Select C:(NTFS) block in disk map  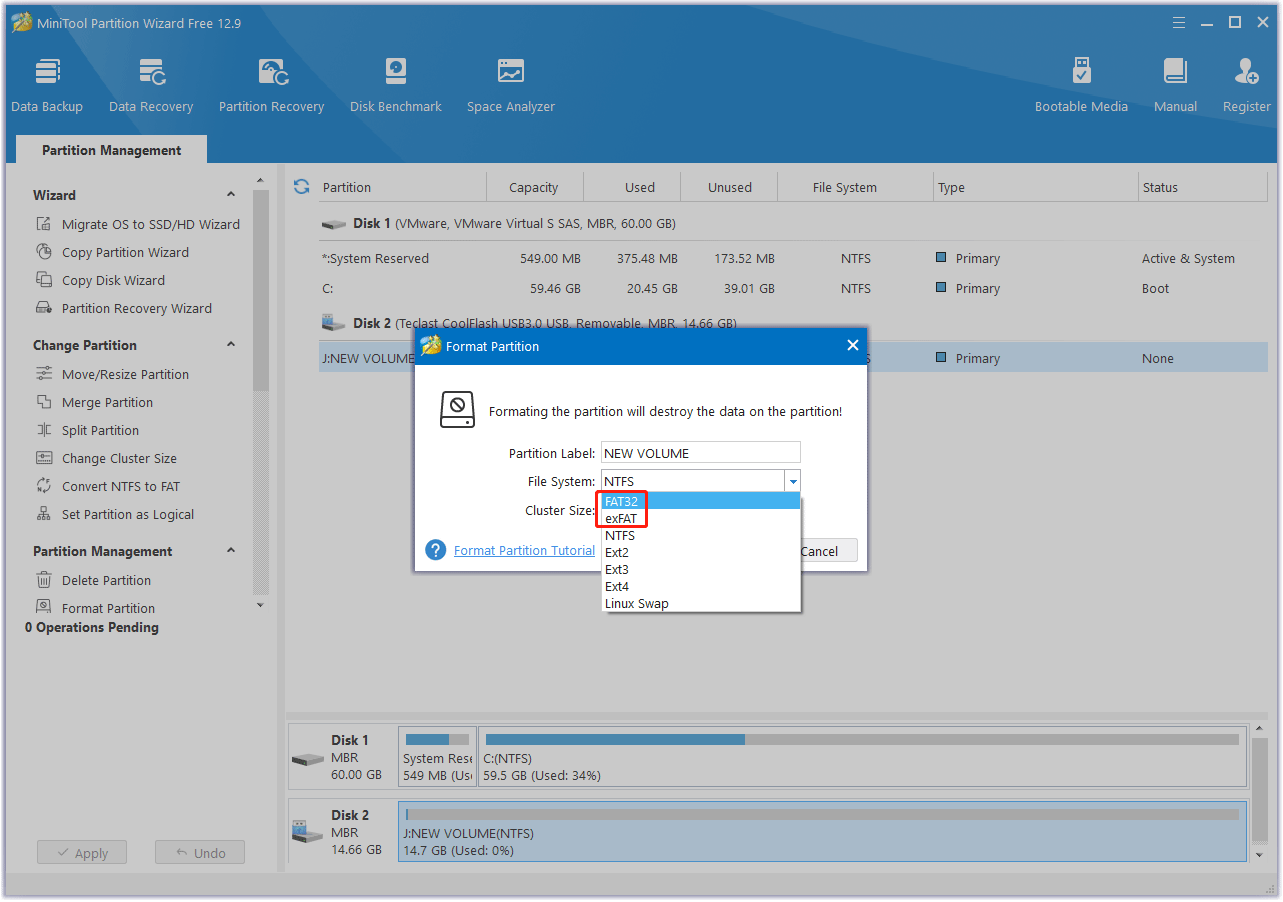pyautogui.click(x=862, y=757)
